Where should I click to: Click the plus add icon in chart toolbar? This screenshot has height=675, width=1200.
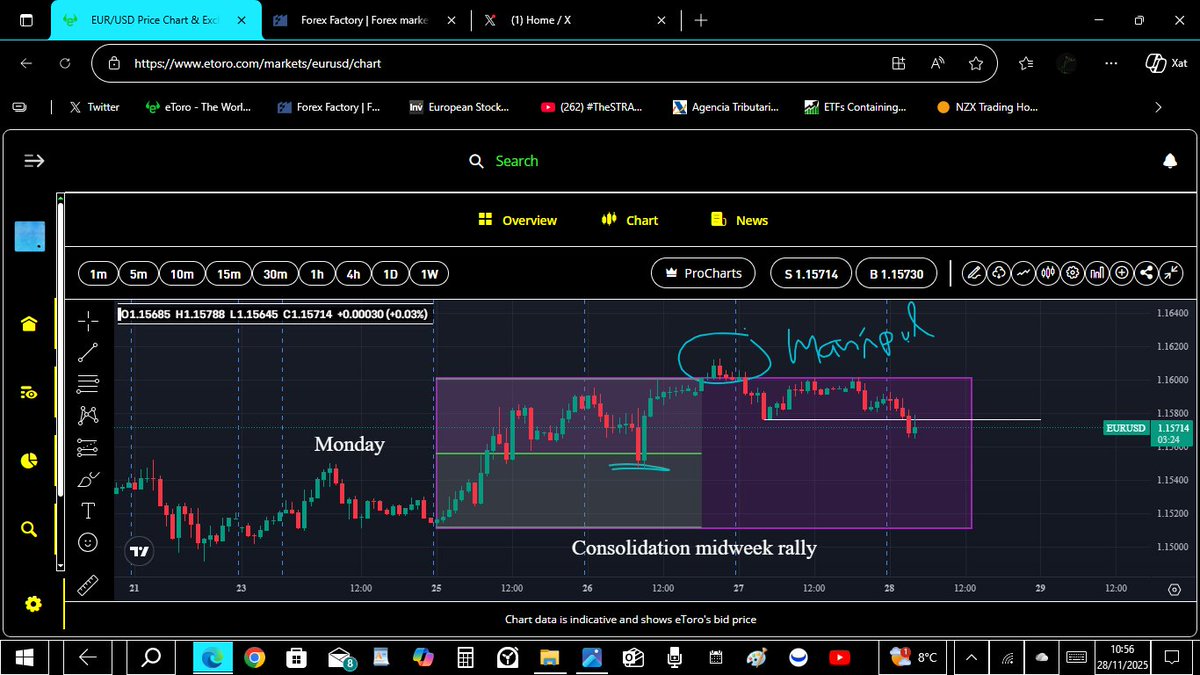pos(1122,273)
